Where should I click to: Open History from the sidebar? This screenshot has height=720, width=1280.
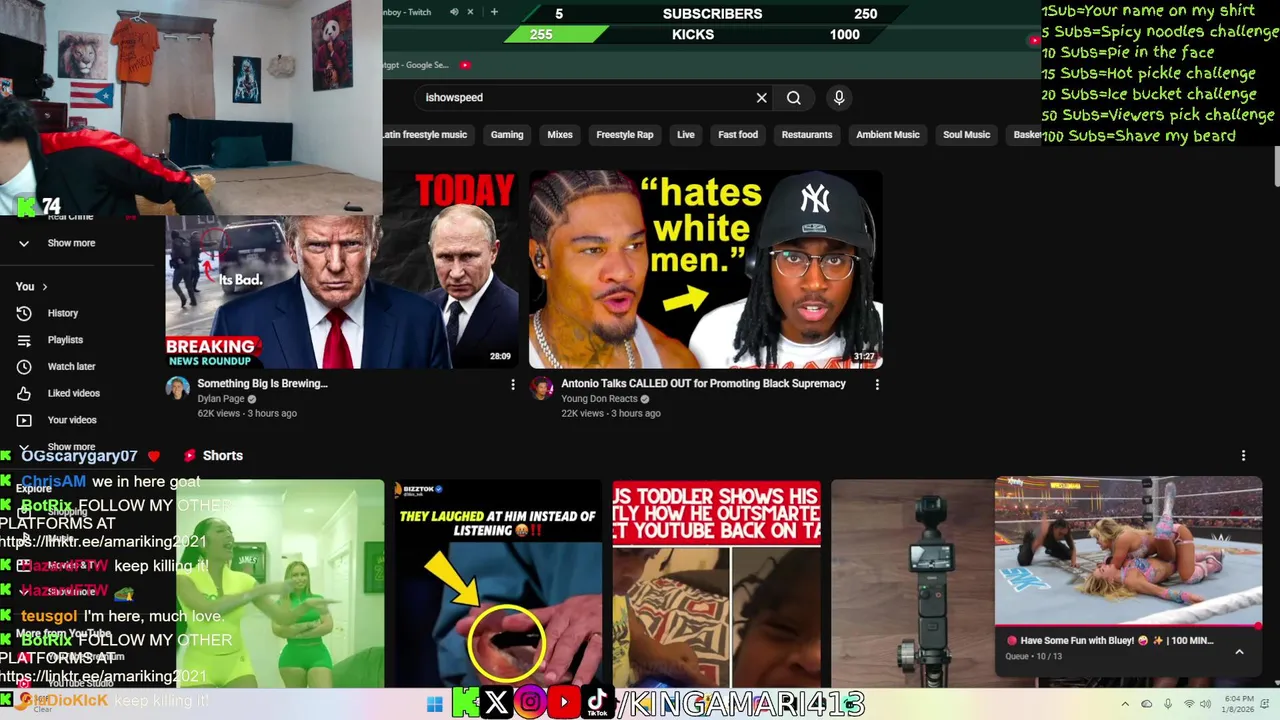[62, 313]
